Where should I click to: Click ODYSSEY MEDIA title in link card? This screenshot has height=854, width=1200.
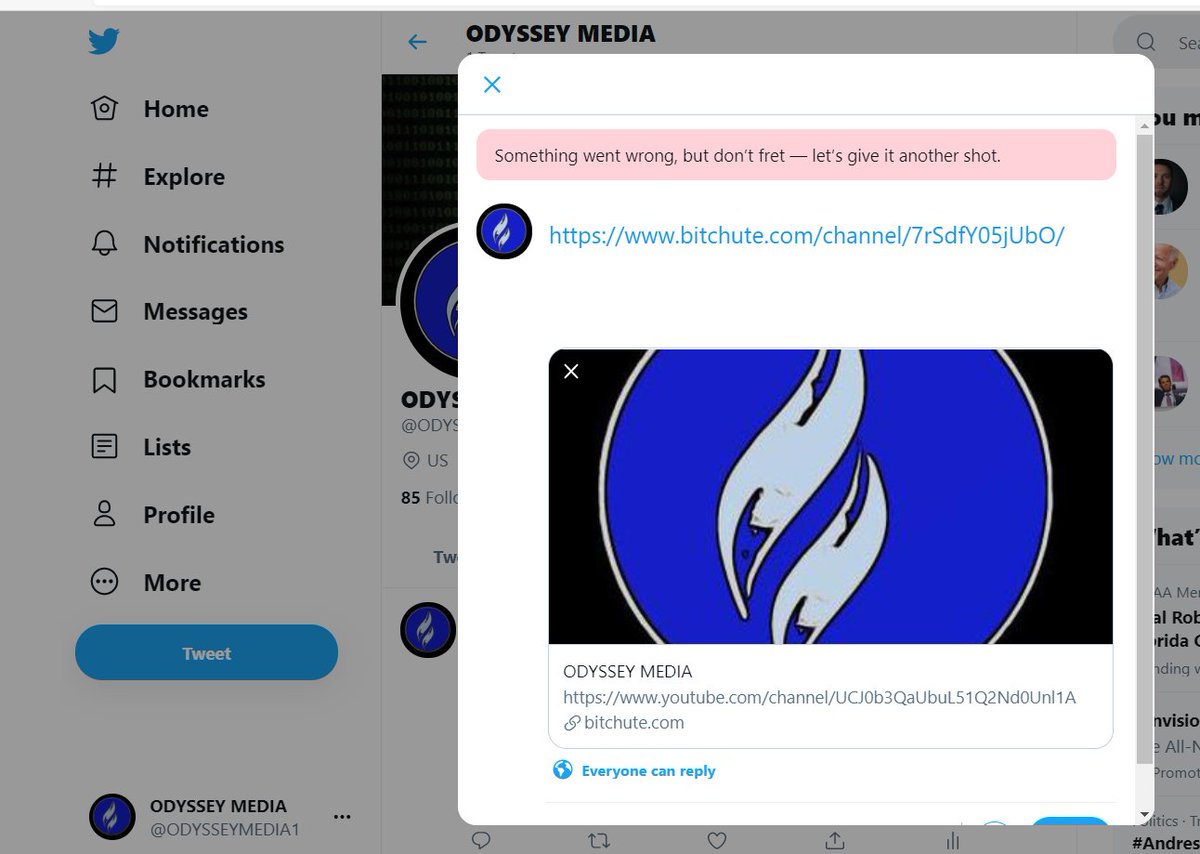coord(628,671)
